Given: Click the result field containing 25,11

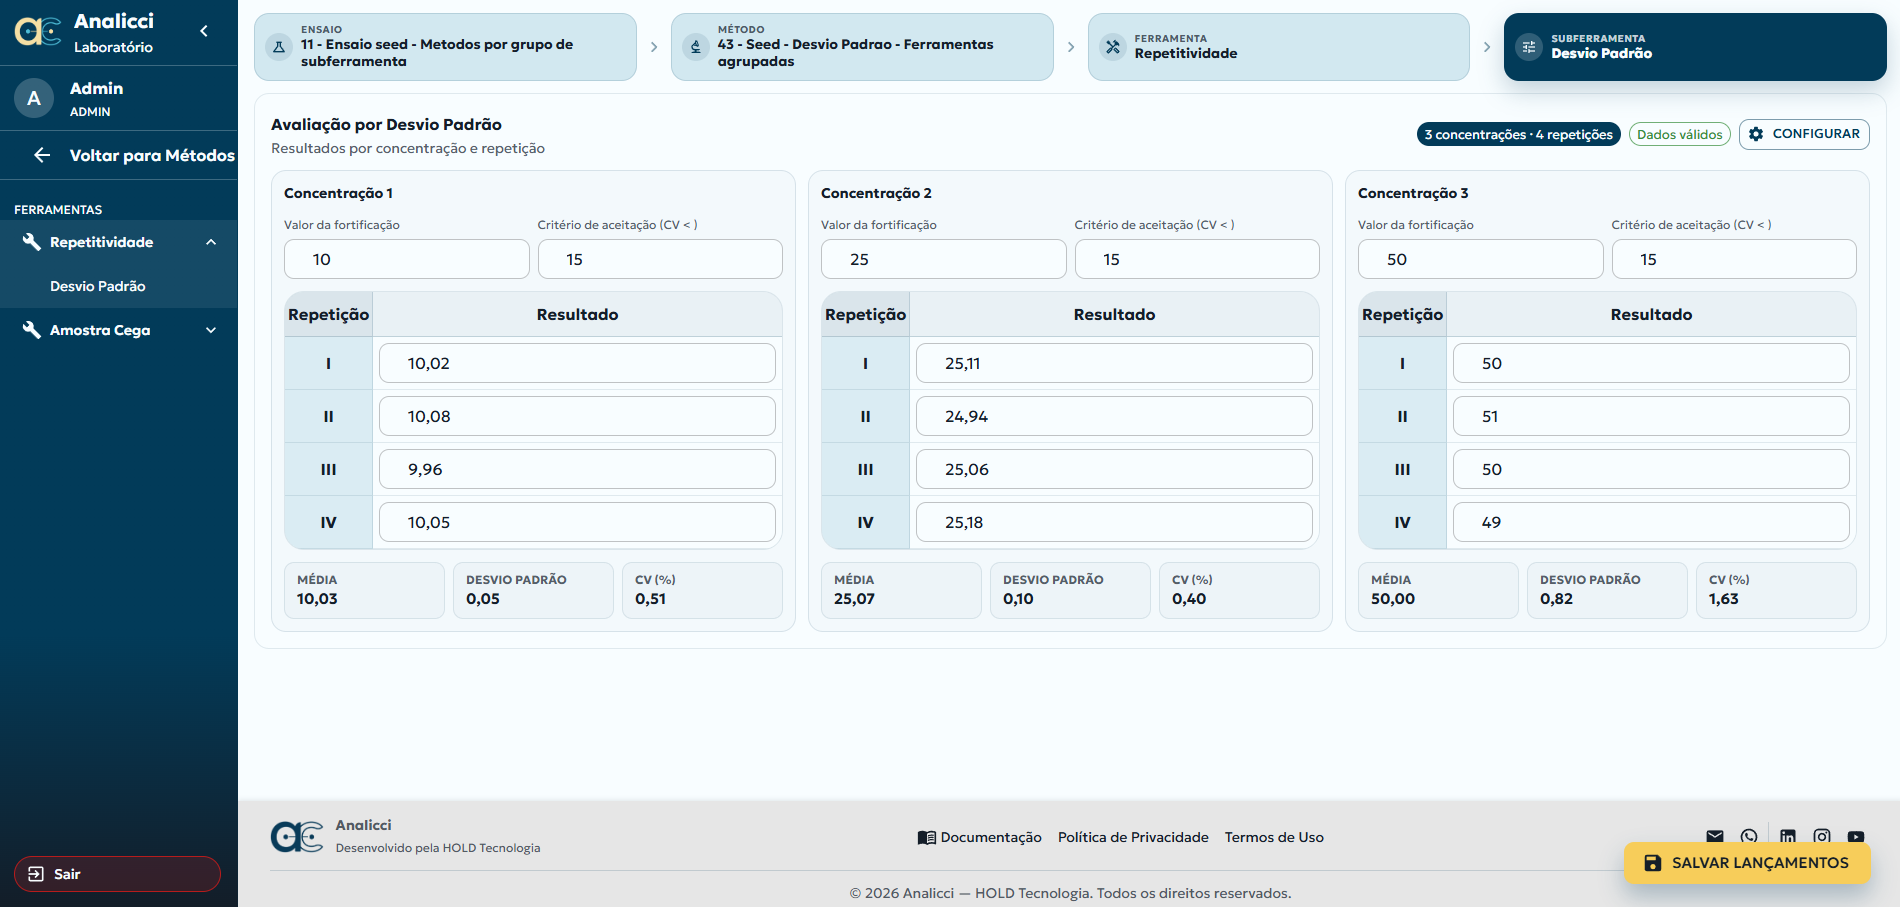Looking at the screenshot, I should coord(1114,363).
